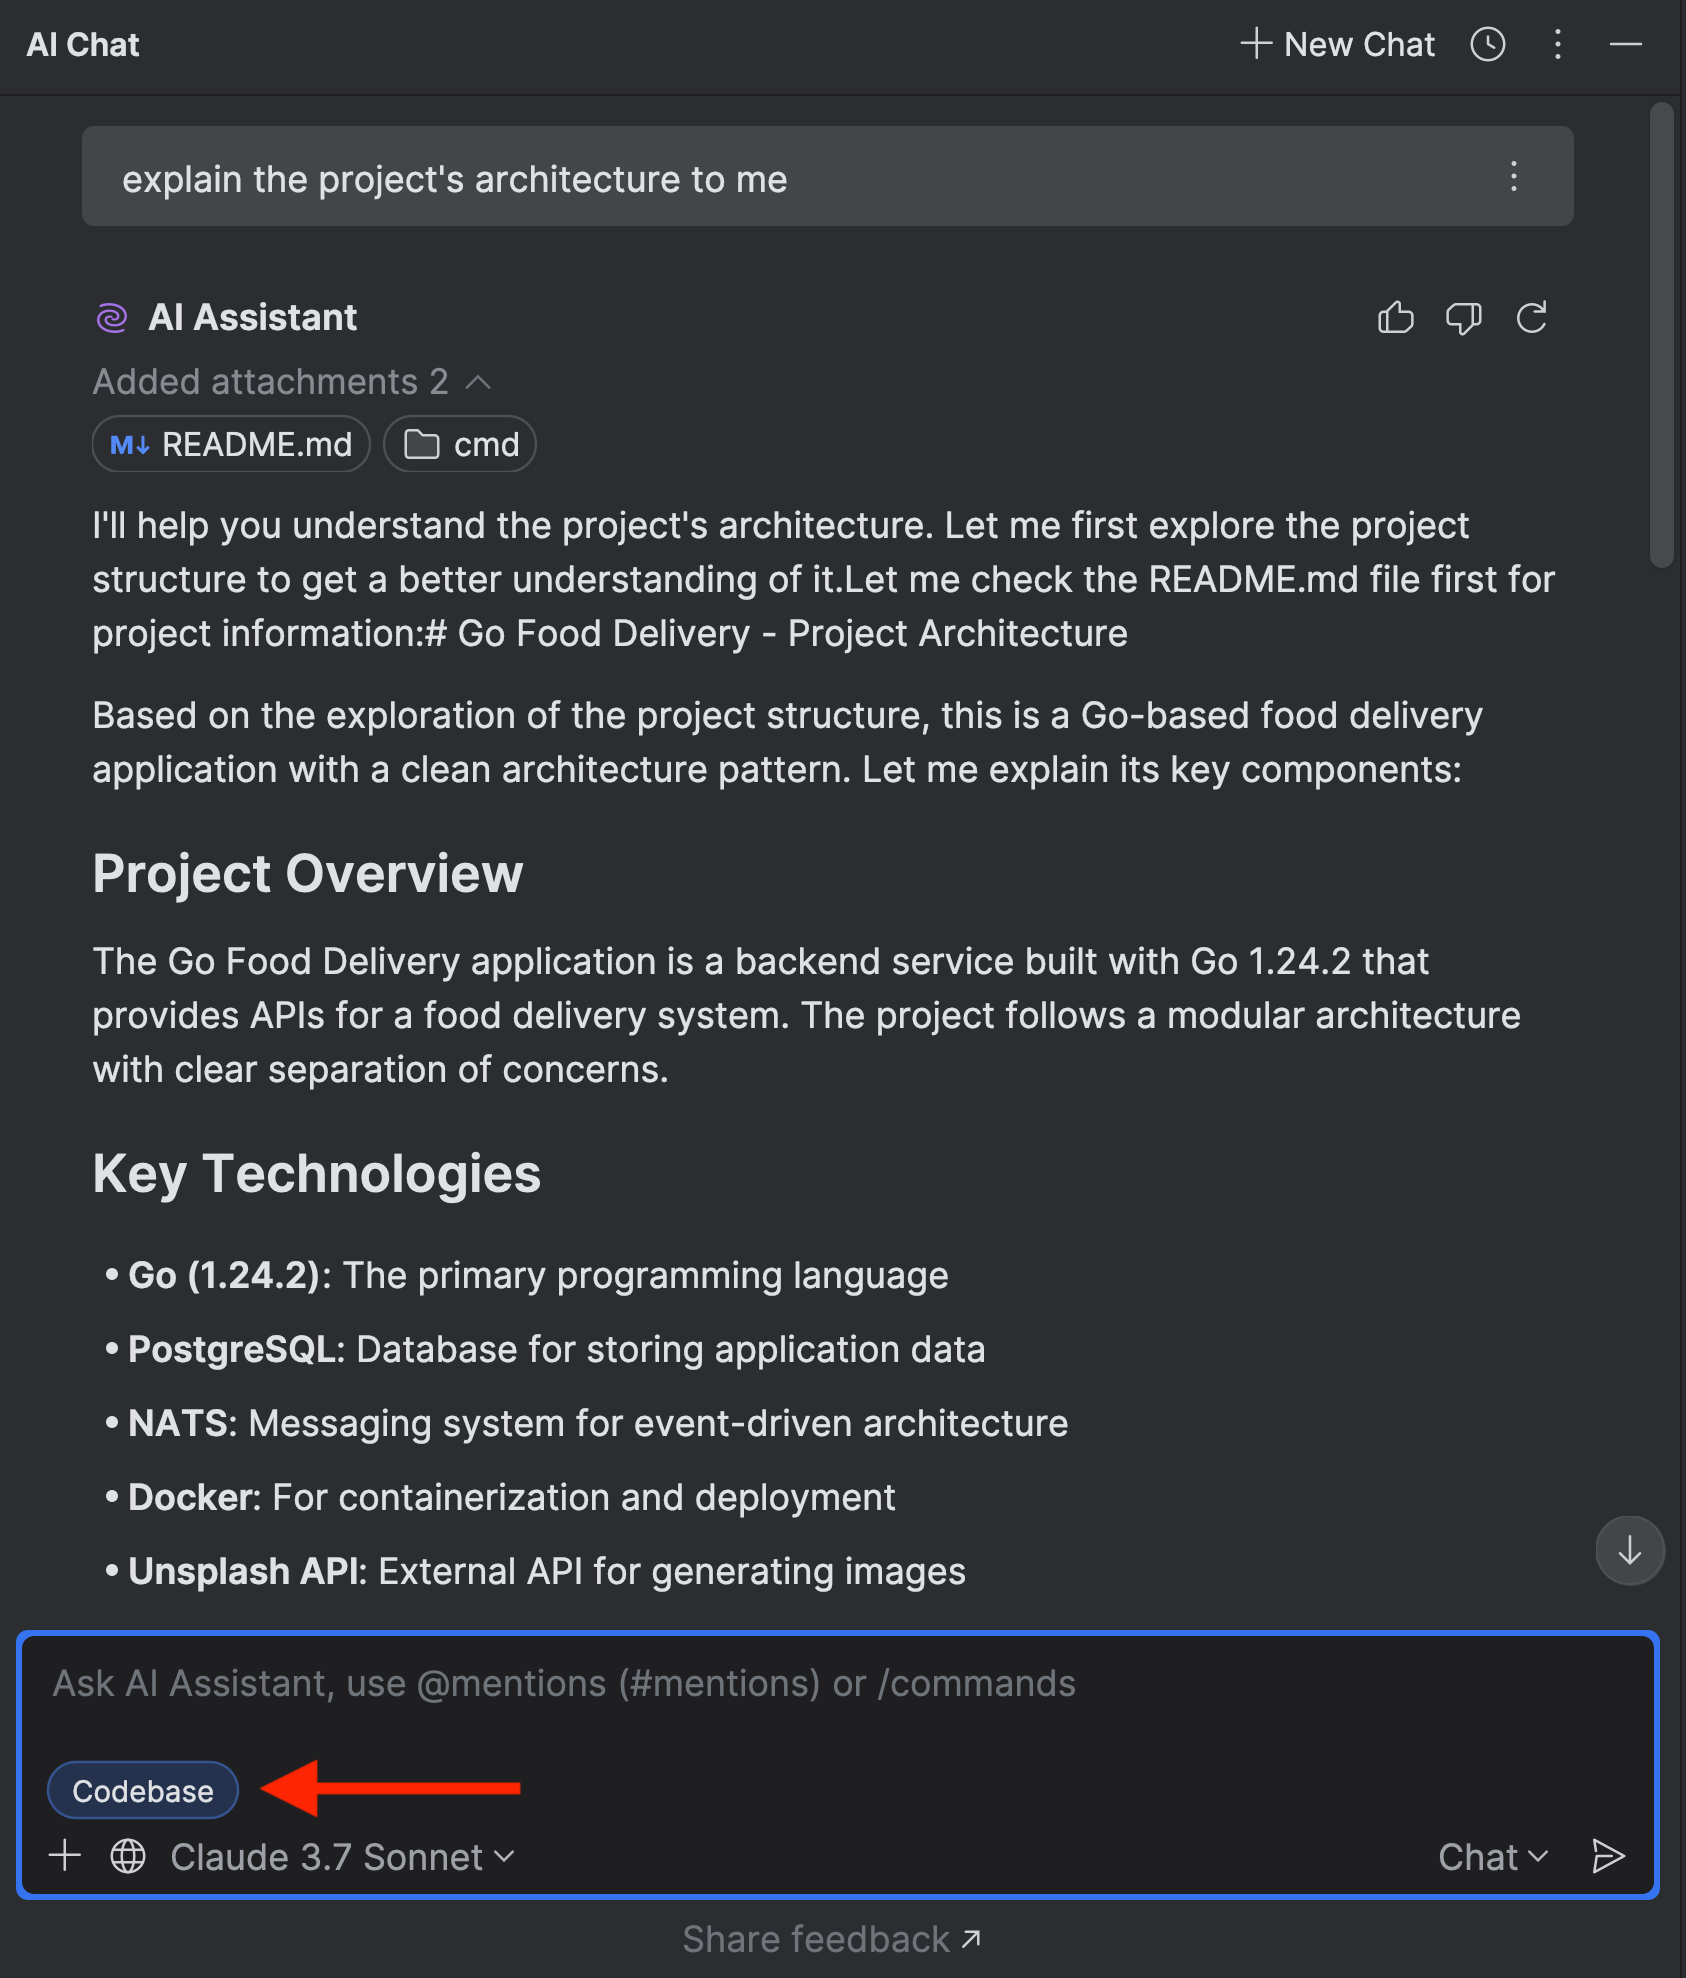Open AI Chat panel options menu

pos(1557,44)
